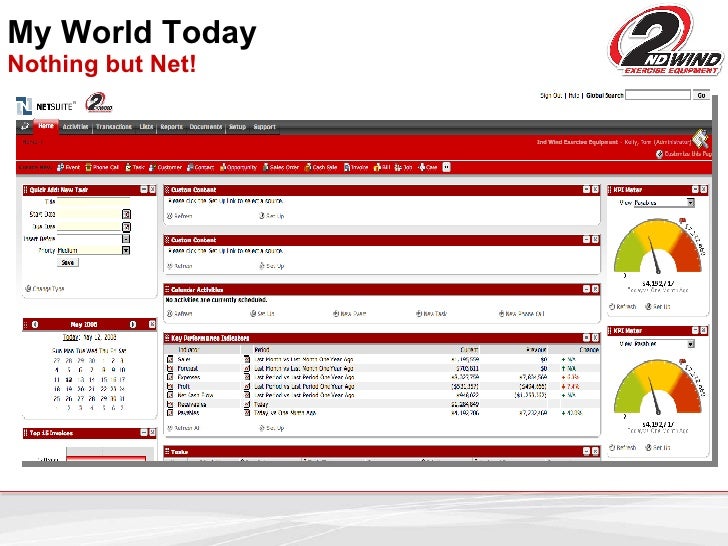This screenshot has height=546, width=728.
Task: Go to previous month in the May calendar
Action: coord(35,325)
